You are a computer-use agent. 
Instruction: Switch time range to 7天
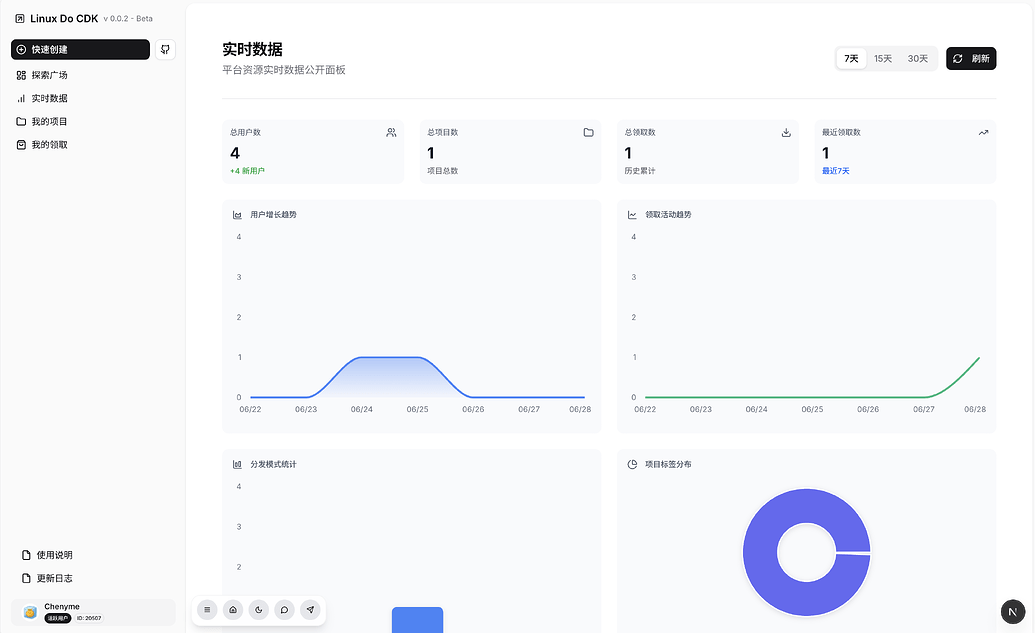pos(851,59)
